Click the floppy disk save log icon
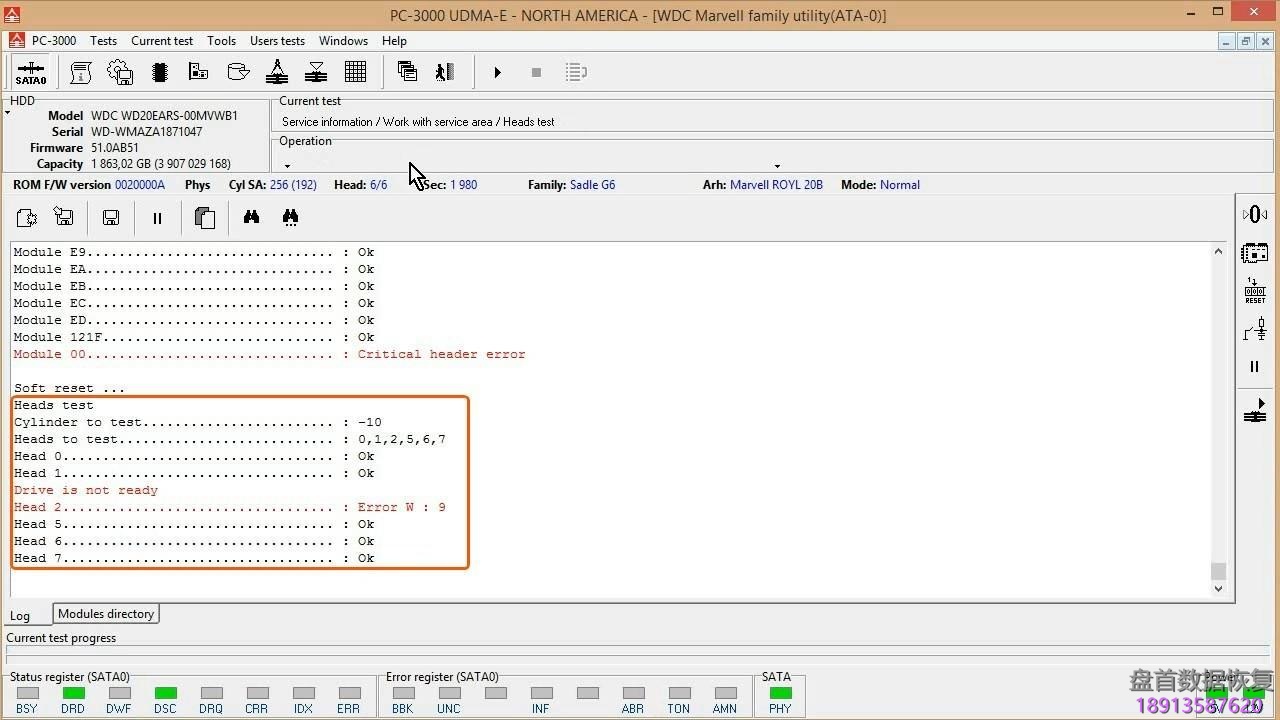 tap(111, 218)
